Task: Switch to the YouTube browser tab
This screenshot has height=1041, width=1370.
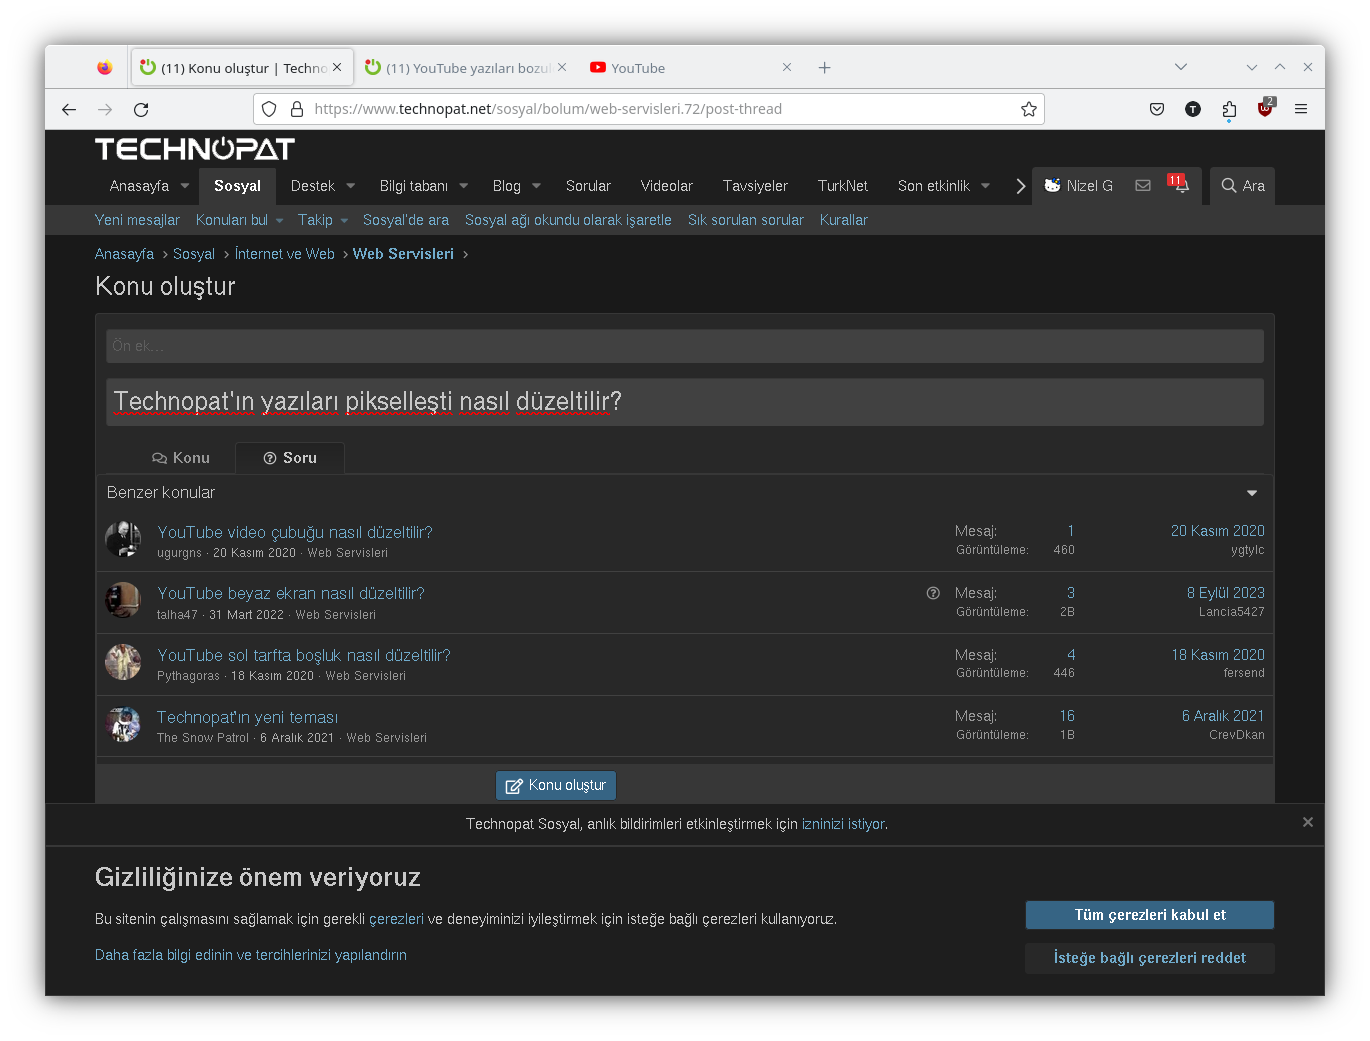Action: (690, 68)
